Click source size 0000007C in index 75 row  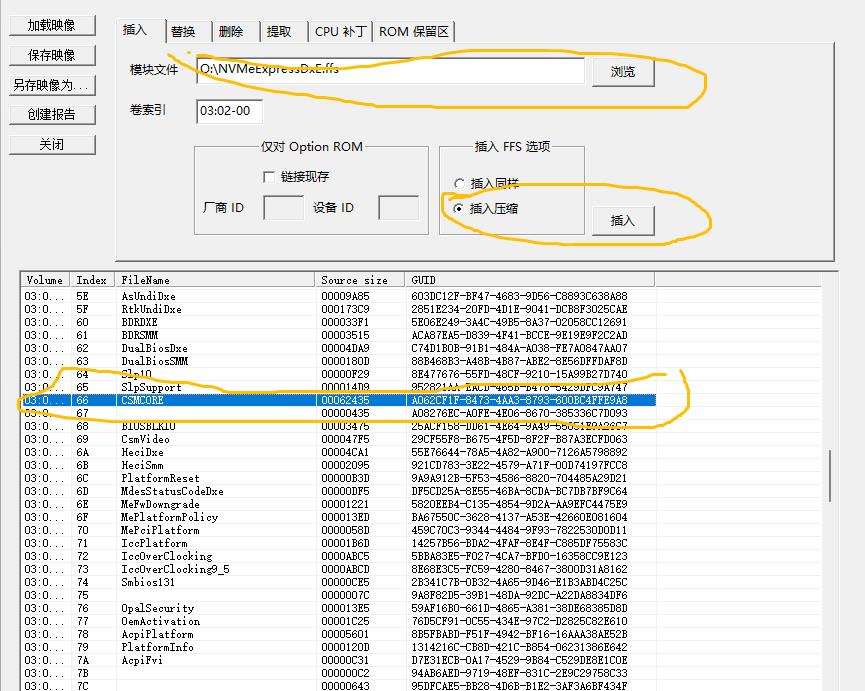[x=345, y=596]
